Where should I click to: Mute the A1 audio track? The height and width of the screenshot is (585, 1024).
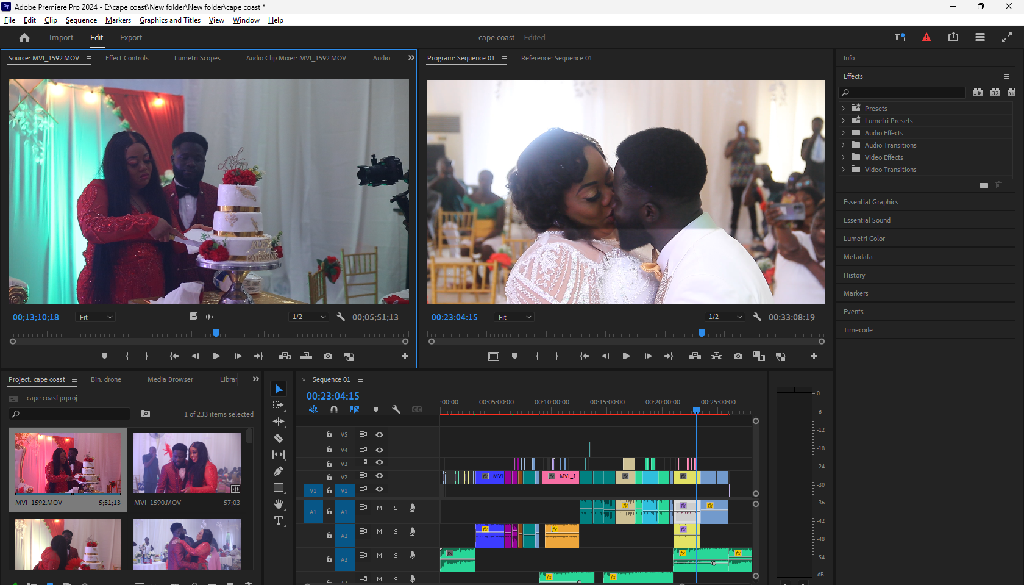[x=380, y=508]
